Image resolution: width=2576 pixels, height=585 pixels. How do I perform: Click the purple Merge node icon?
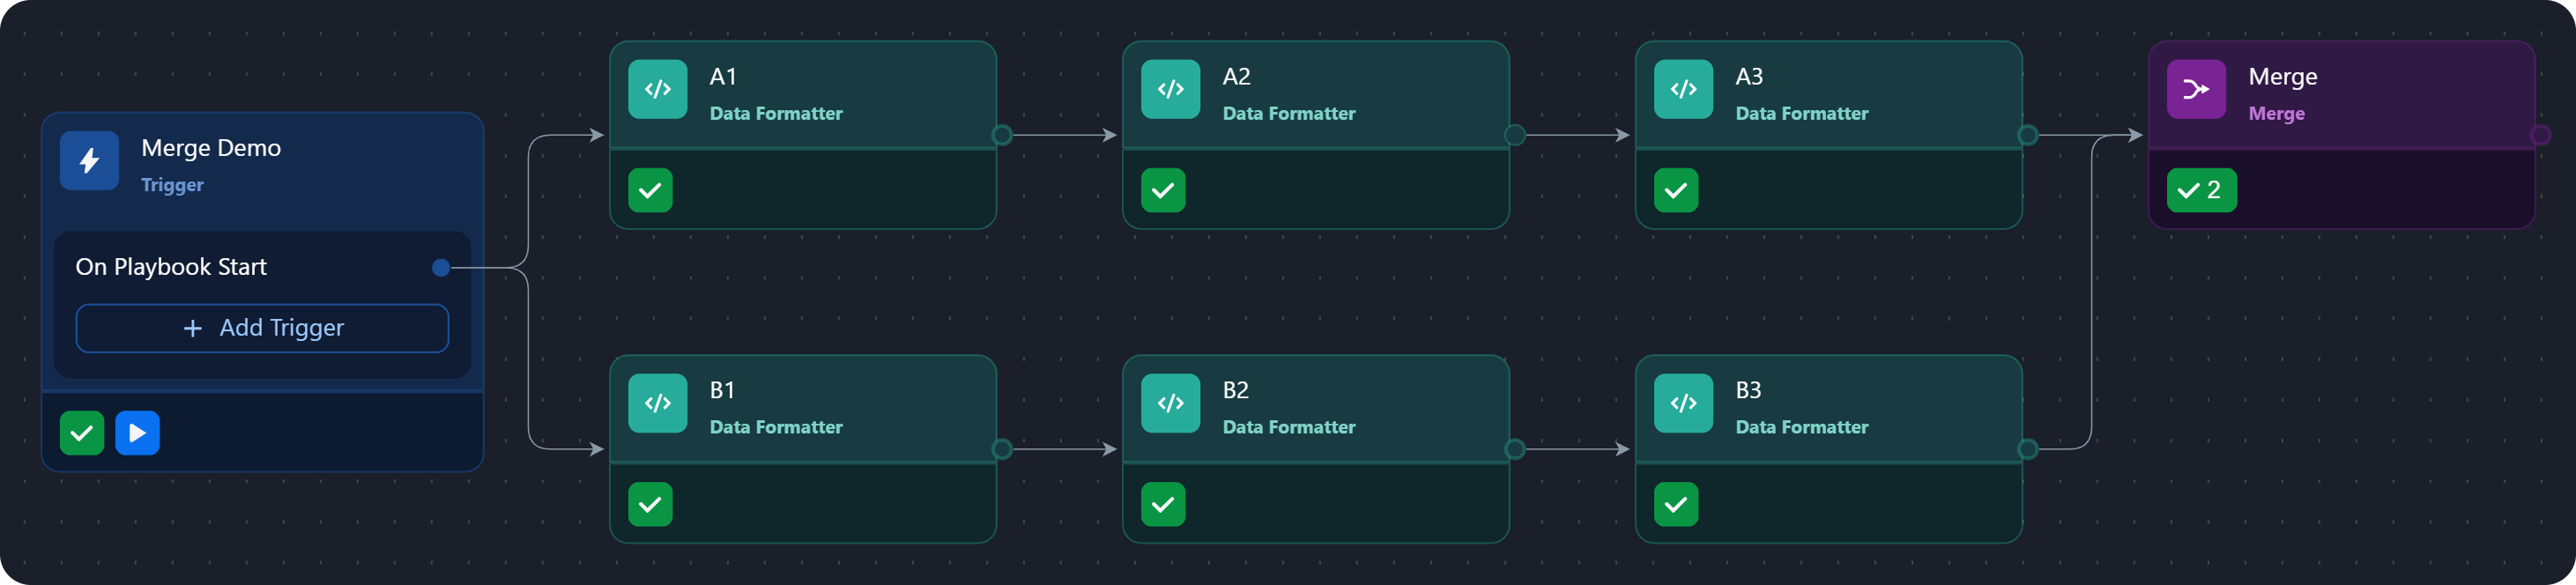pos(2196,90)
